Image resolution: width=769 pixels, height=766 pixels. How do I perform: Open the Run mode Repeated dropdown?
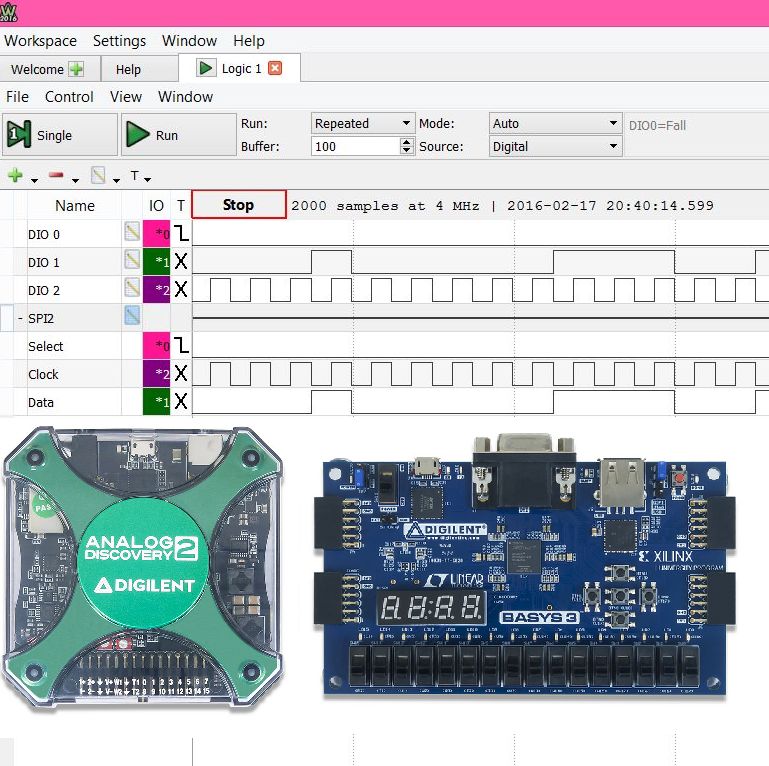[x=362, y=123]
